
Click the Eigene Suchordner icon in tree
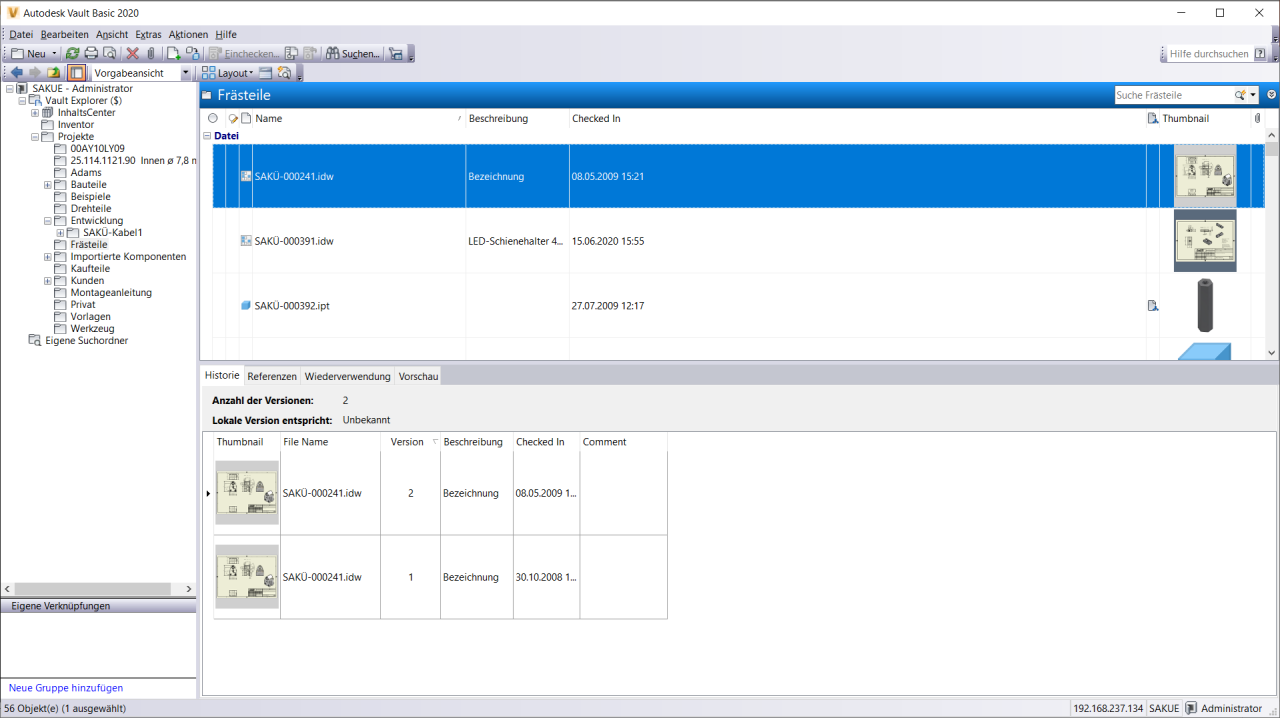[35, 341]
